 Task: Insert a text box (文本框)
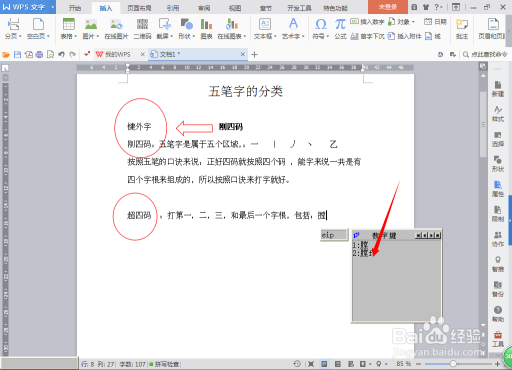click(265, 29)
